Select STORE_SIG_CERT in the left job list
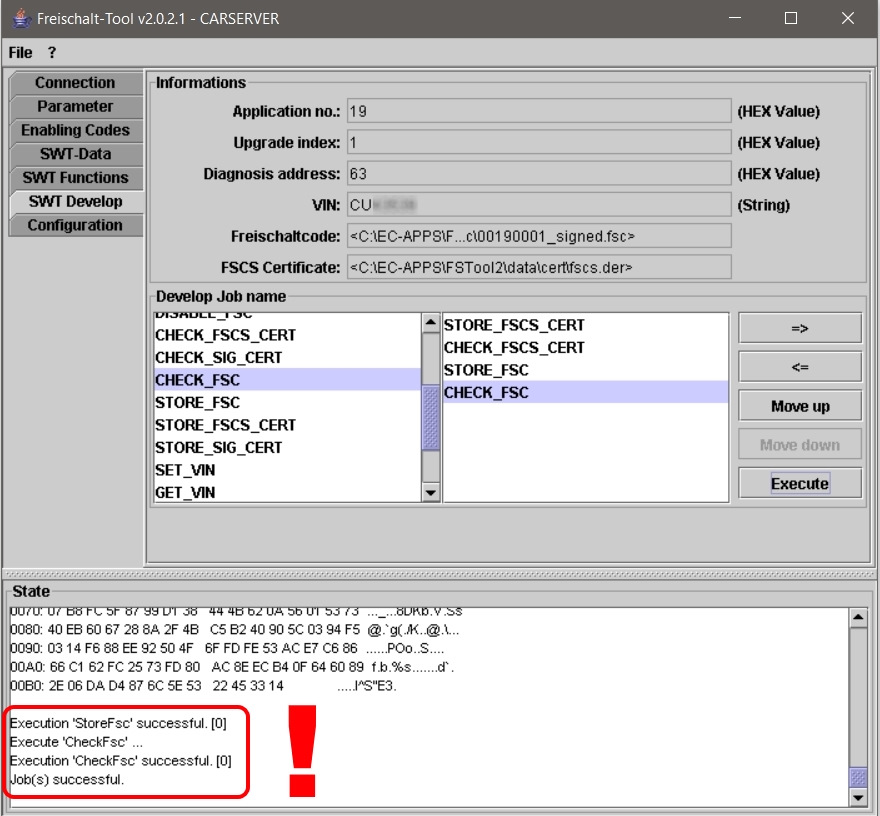Image resolution: width=880 pixels, height=816 pixels. [287, 447]
